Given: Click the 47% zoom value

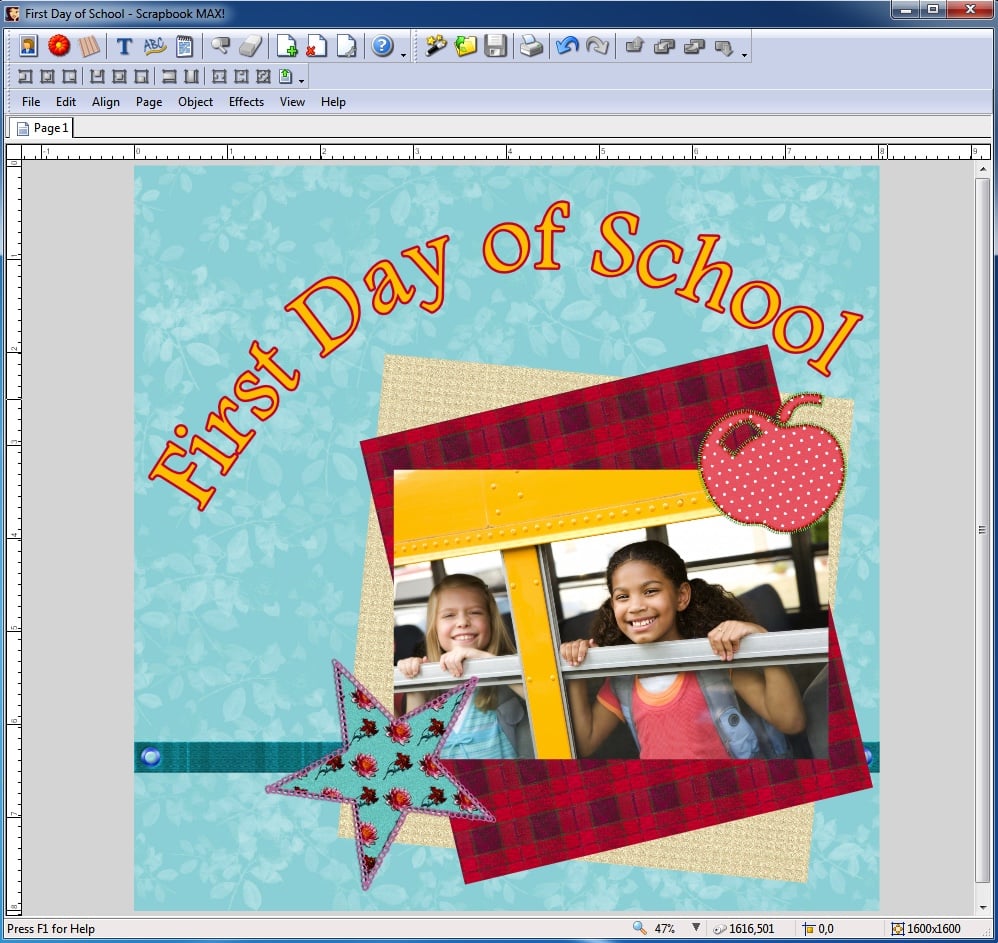Looking at the screenshot, I should 664,929.
